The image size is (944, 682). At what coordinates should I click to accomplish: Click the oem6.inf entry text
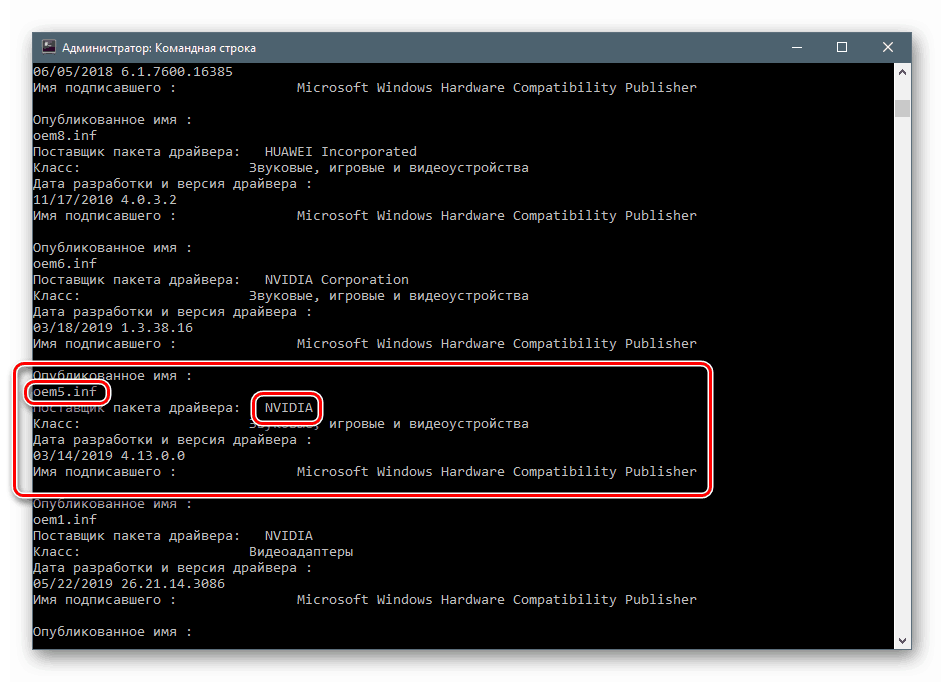tap(64, 263)
